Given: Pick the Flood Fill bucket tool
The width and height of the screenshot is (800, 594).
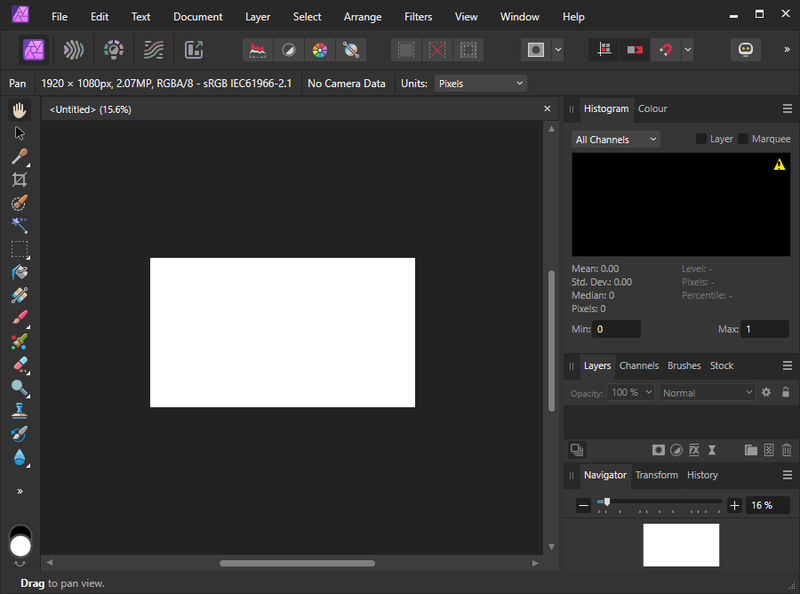Looking at the screenshot, I should click(x=19, y=272).
